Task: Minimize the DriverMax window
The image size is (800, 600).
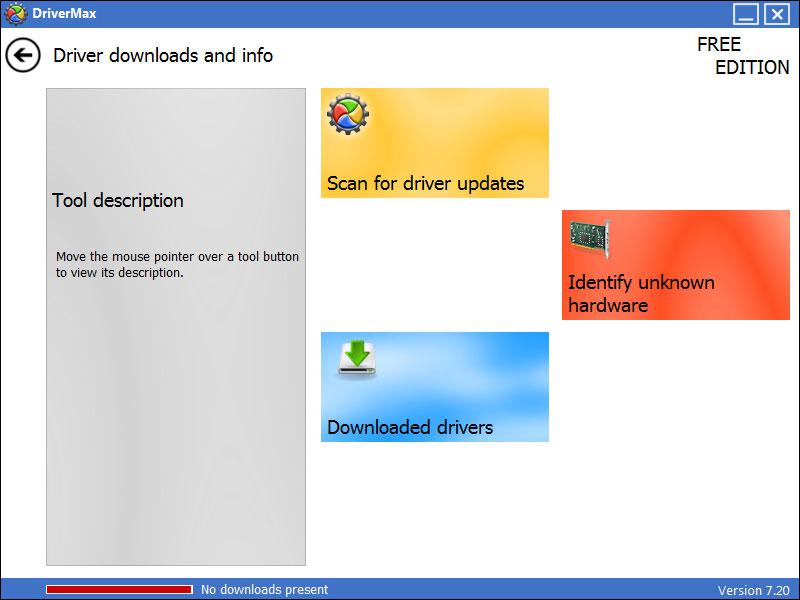Action: (x=745, y=14)
